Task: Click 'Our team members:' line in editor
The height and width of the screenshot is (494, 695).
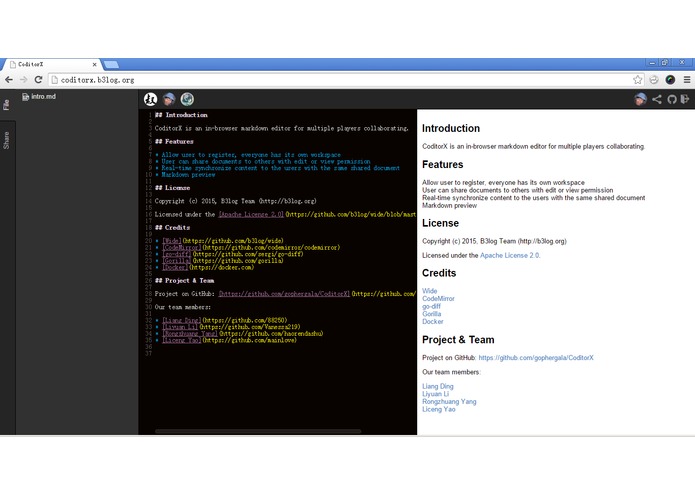Action: point(183,307)
